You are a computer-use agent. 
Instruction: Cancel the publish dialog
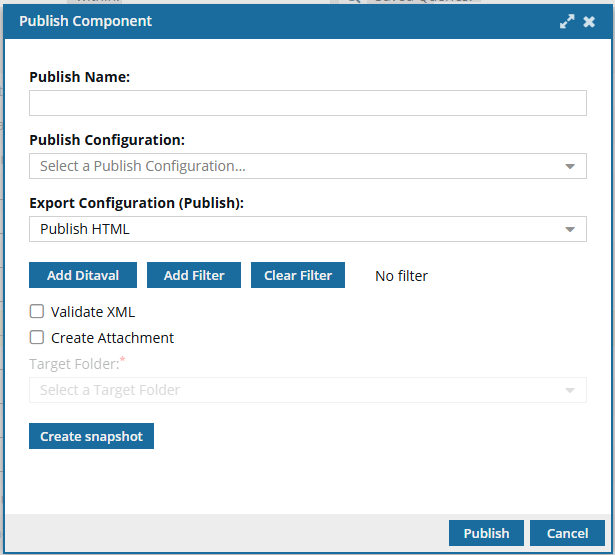(x=567, y=533)
